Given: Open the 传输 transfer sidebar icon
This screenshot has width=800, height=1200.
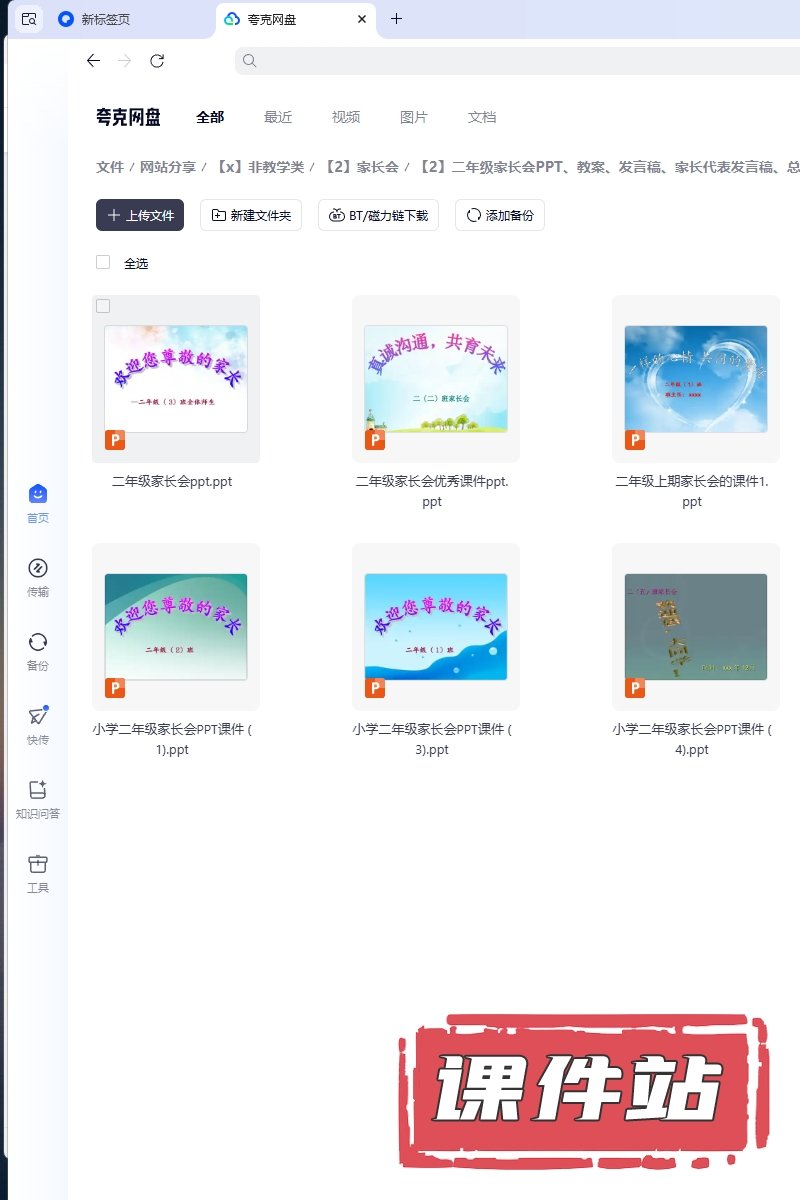Looking at the screenshot, I should coord(38,569).
